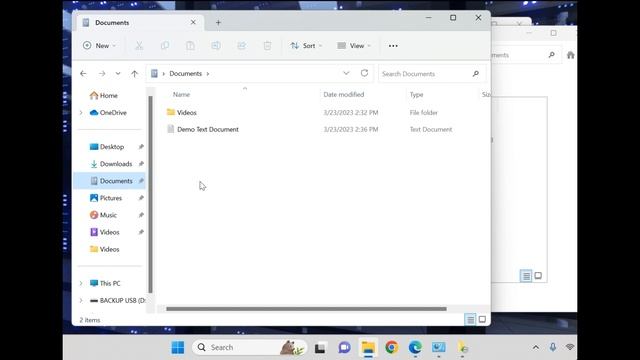Click the Rename icon in toolbar
Viewport: 640px width, 360px height.
click(x=216, y=46)
